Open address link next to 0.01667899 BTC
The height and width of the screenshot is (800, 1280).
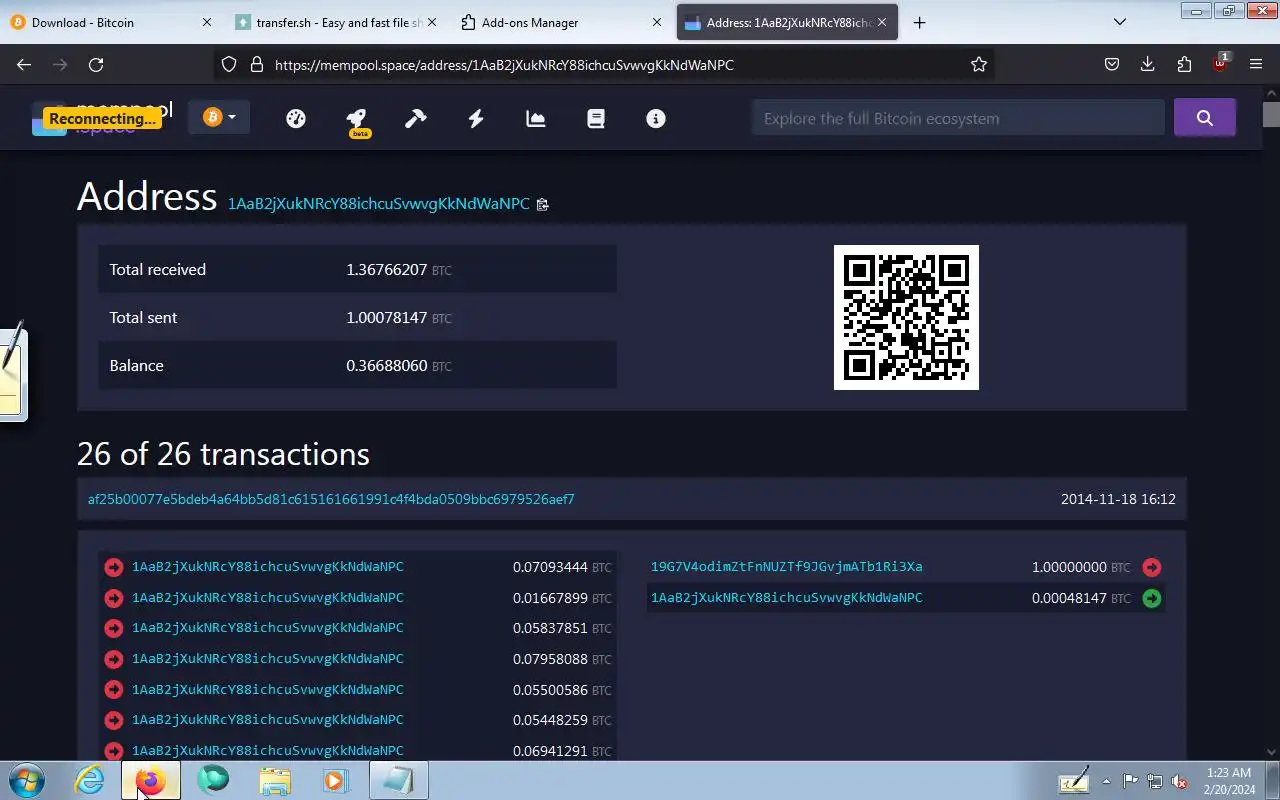[268, 598]
